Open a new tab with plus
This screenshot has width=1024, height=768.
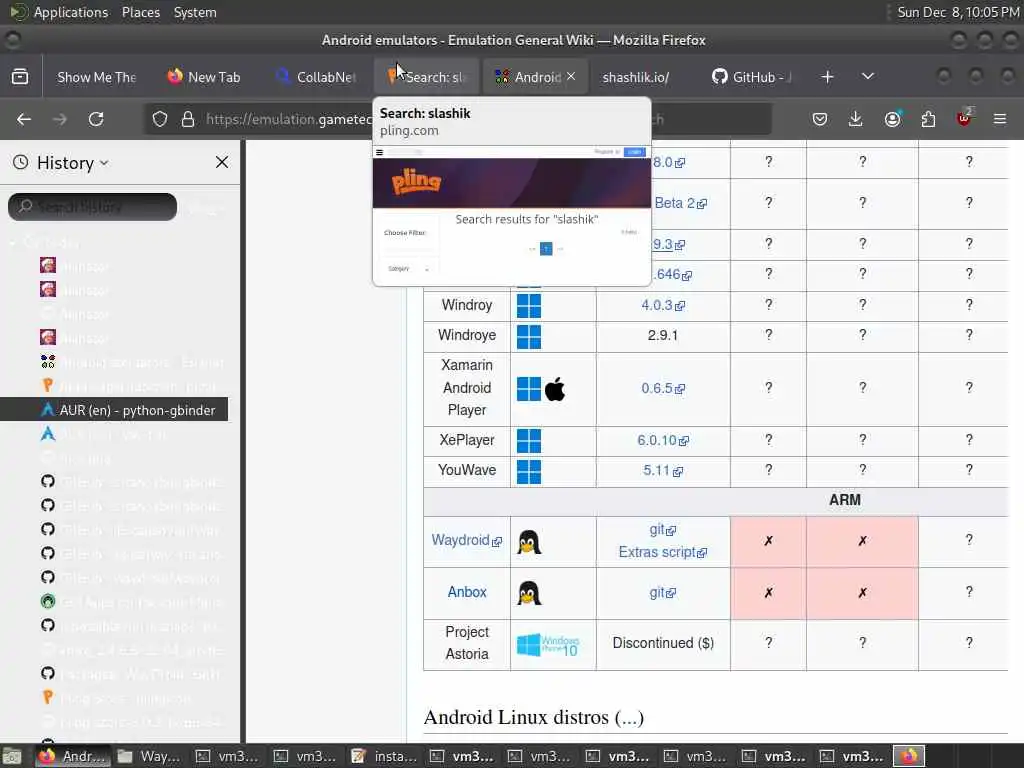(x=827, y=77)
